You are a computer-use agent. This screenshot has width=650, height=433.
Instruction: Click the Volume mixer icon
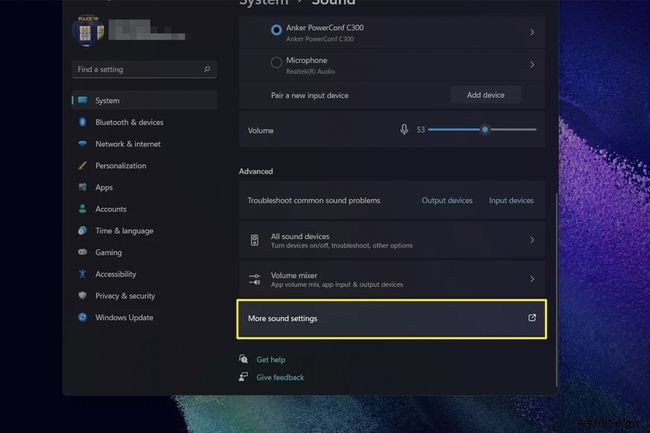pos(255,279)
